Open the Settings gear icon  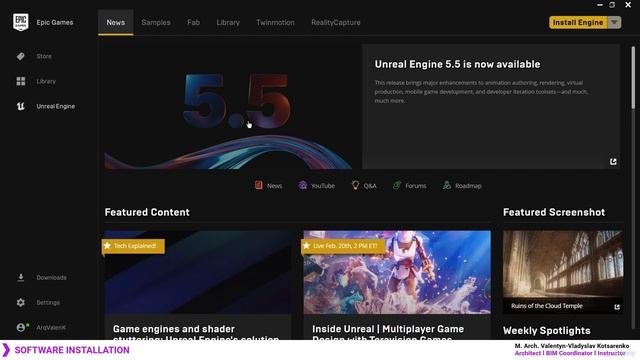[21, 302]
